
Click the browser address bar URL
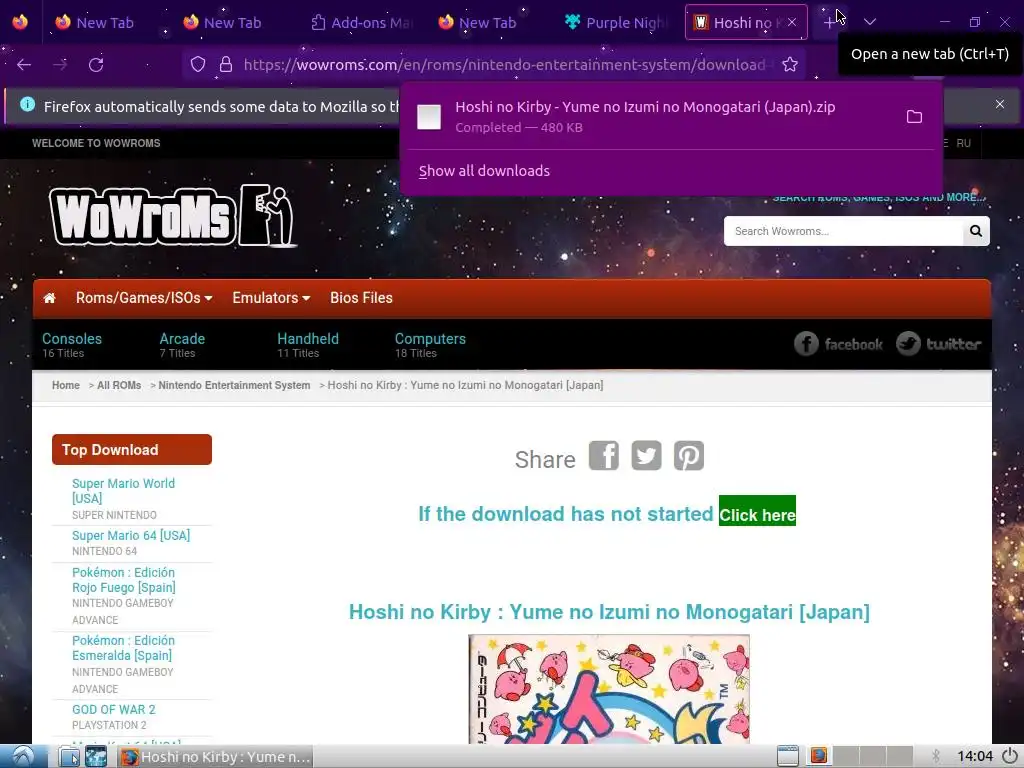[x=504, y=65]
